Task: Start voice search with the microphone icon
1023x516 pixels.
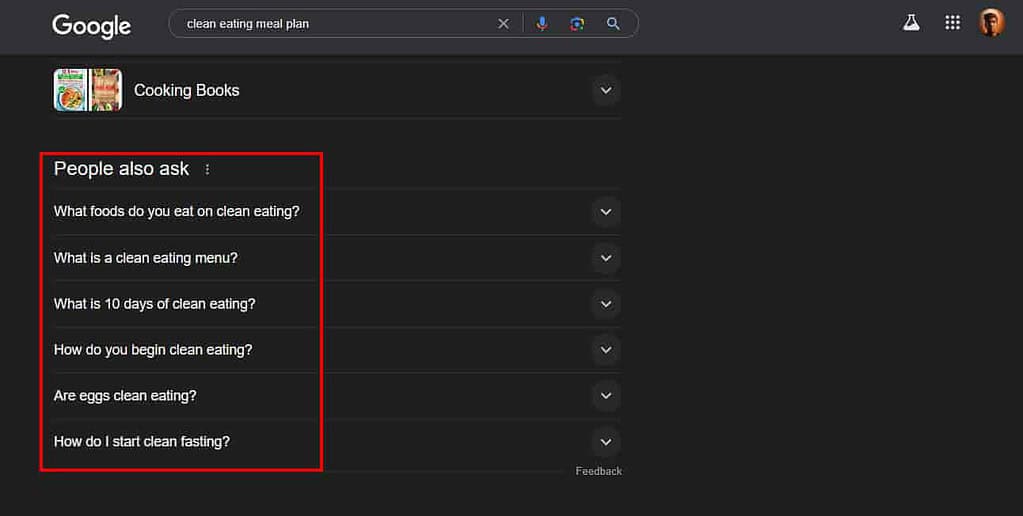Action: click(x=542, y=24)
